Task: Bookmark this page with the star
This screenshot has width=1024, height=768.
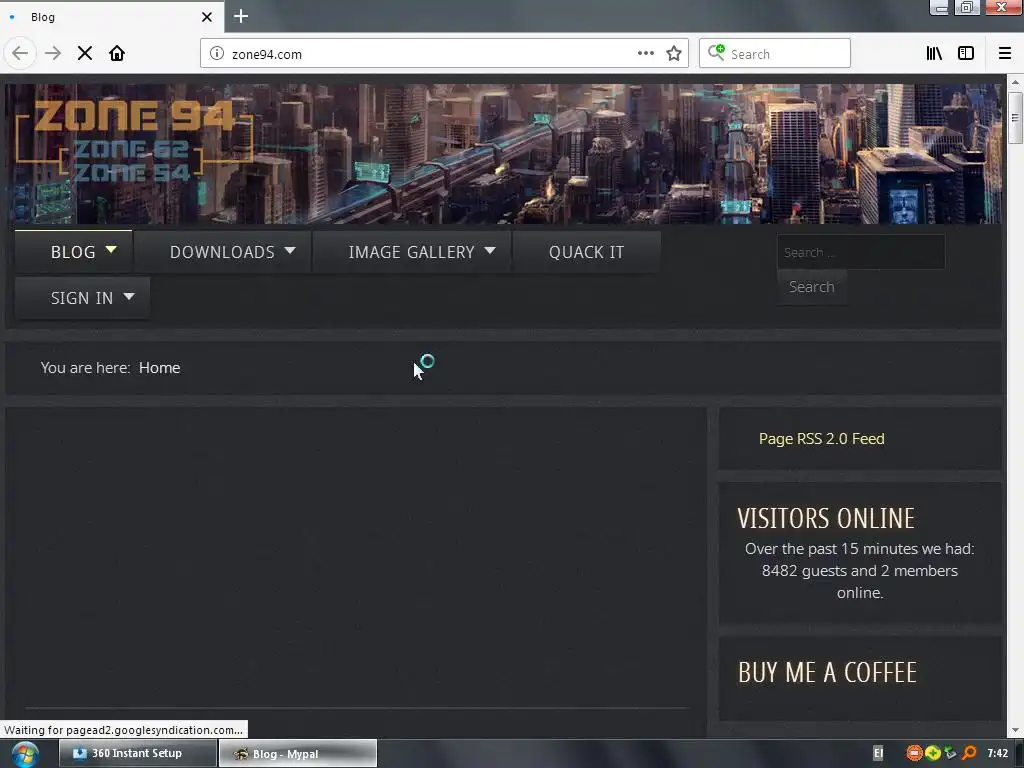Action: [674, 54]
